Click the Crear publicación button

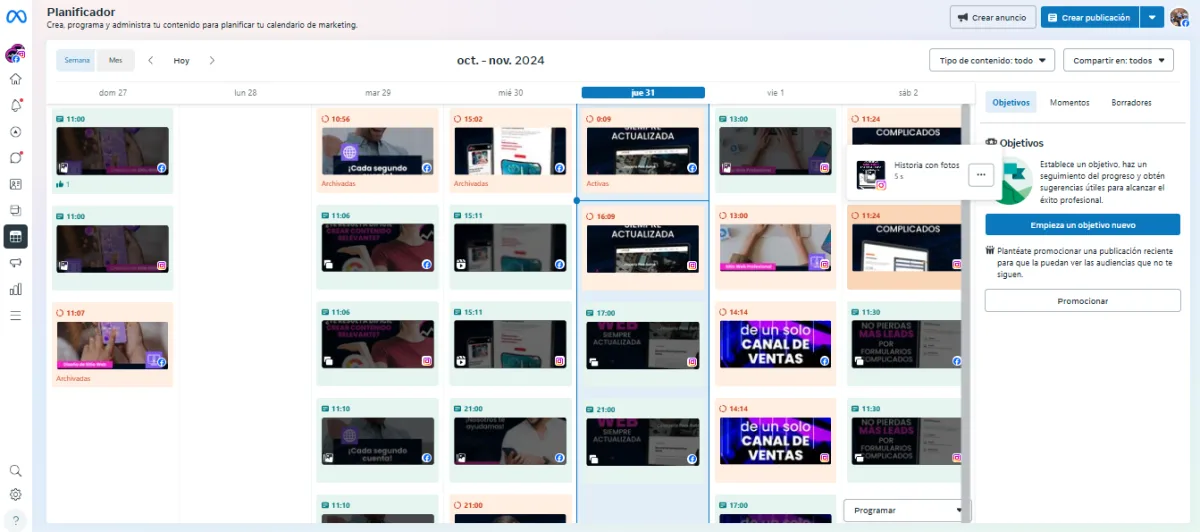coord(1090,17)
